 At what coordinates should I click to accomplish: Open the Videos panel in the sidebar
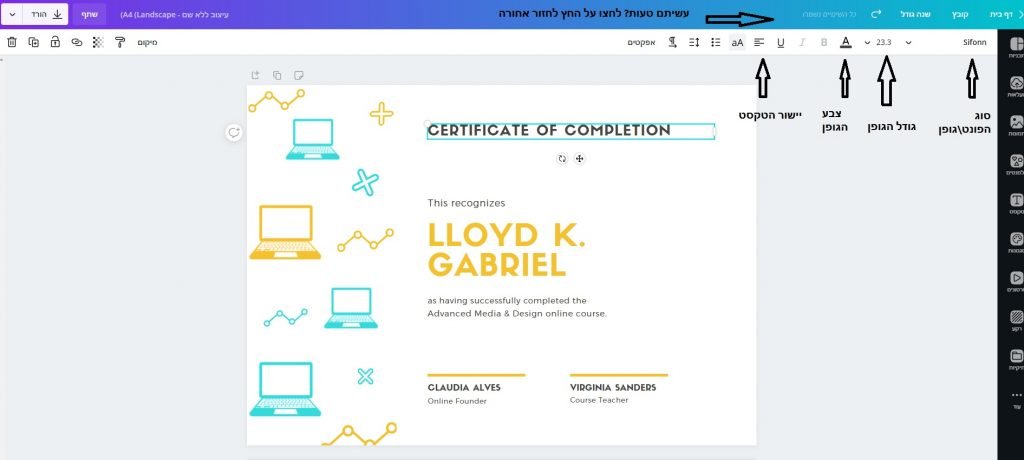point(1016,279)
